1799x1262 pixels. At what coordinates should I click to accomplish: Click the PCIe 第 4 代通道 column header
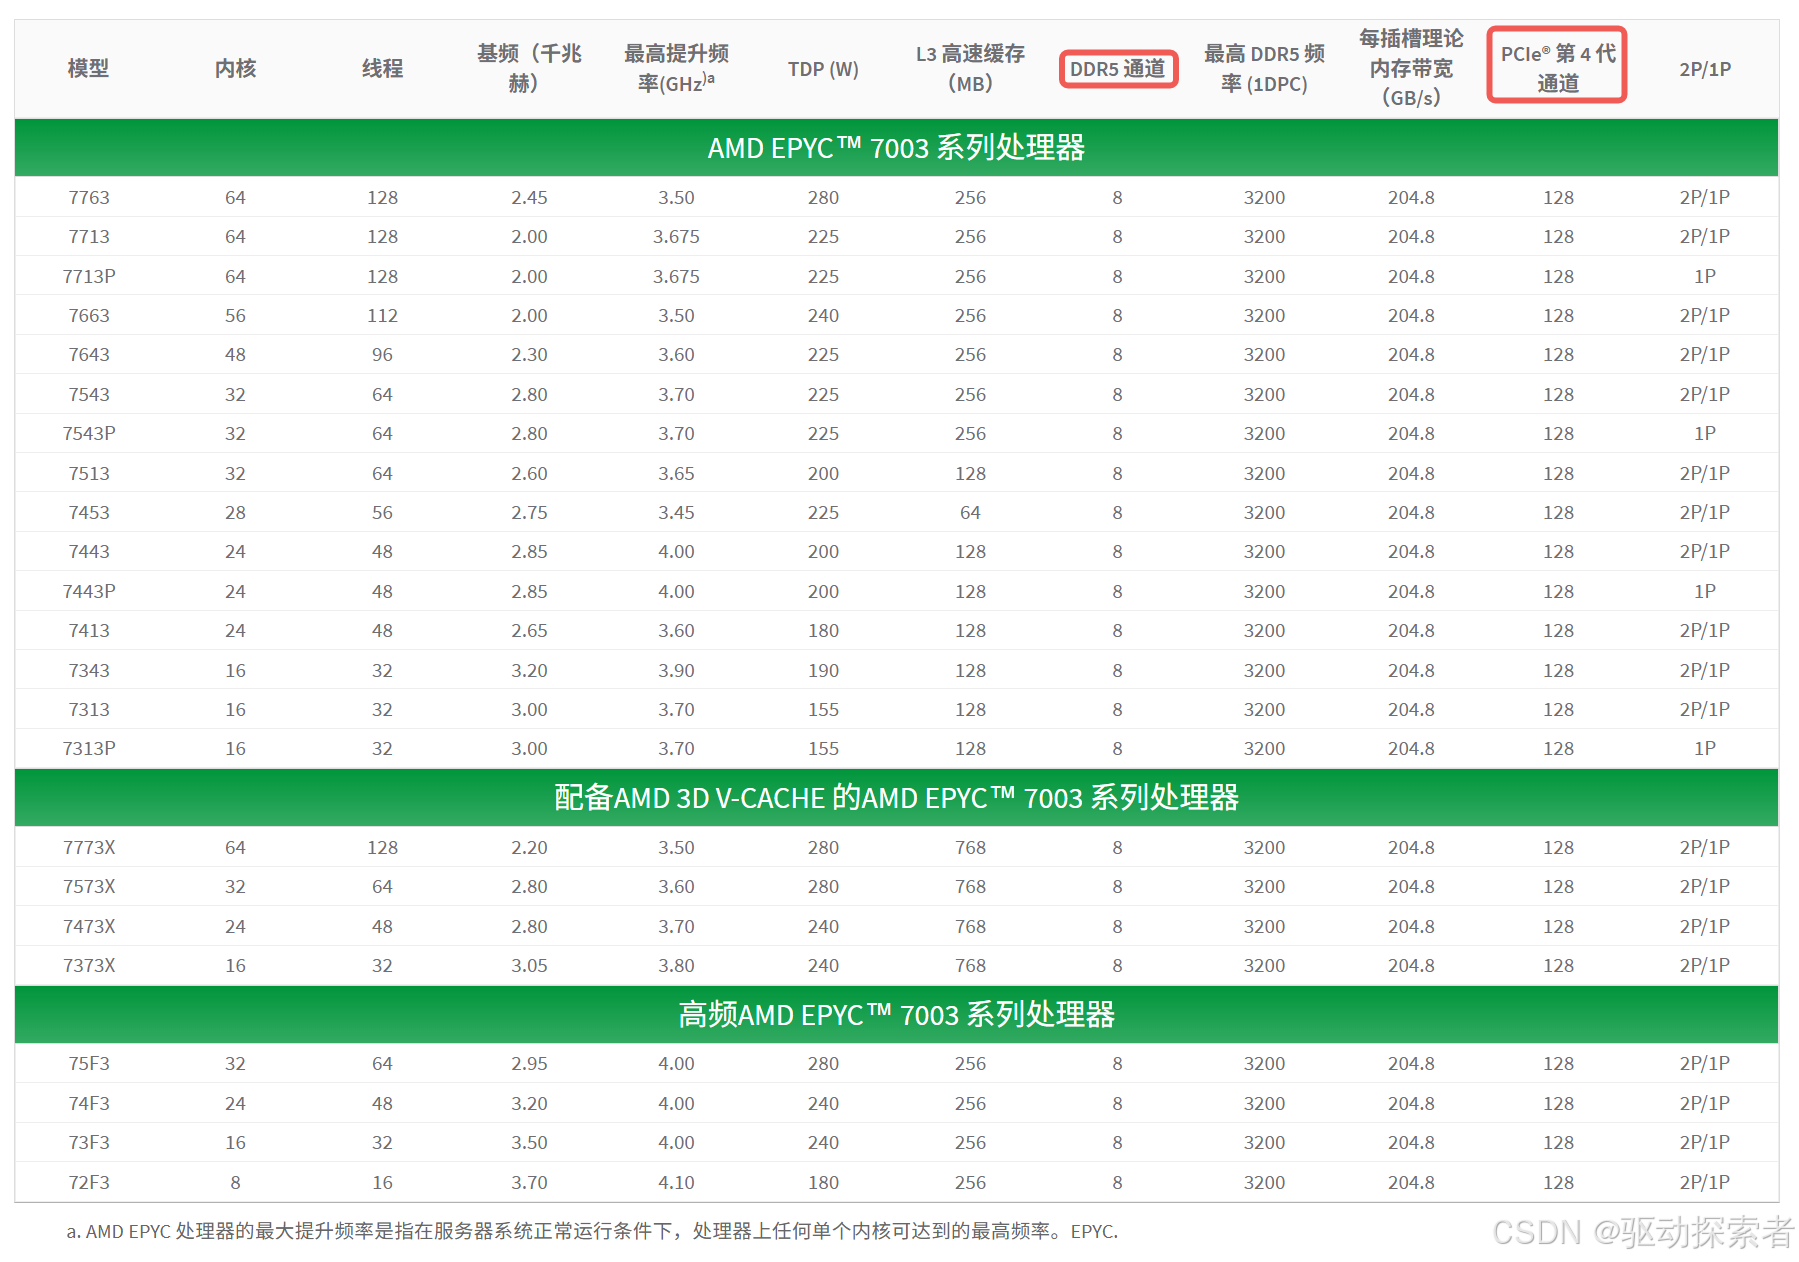point(1558,68)
